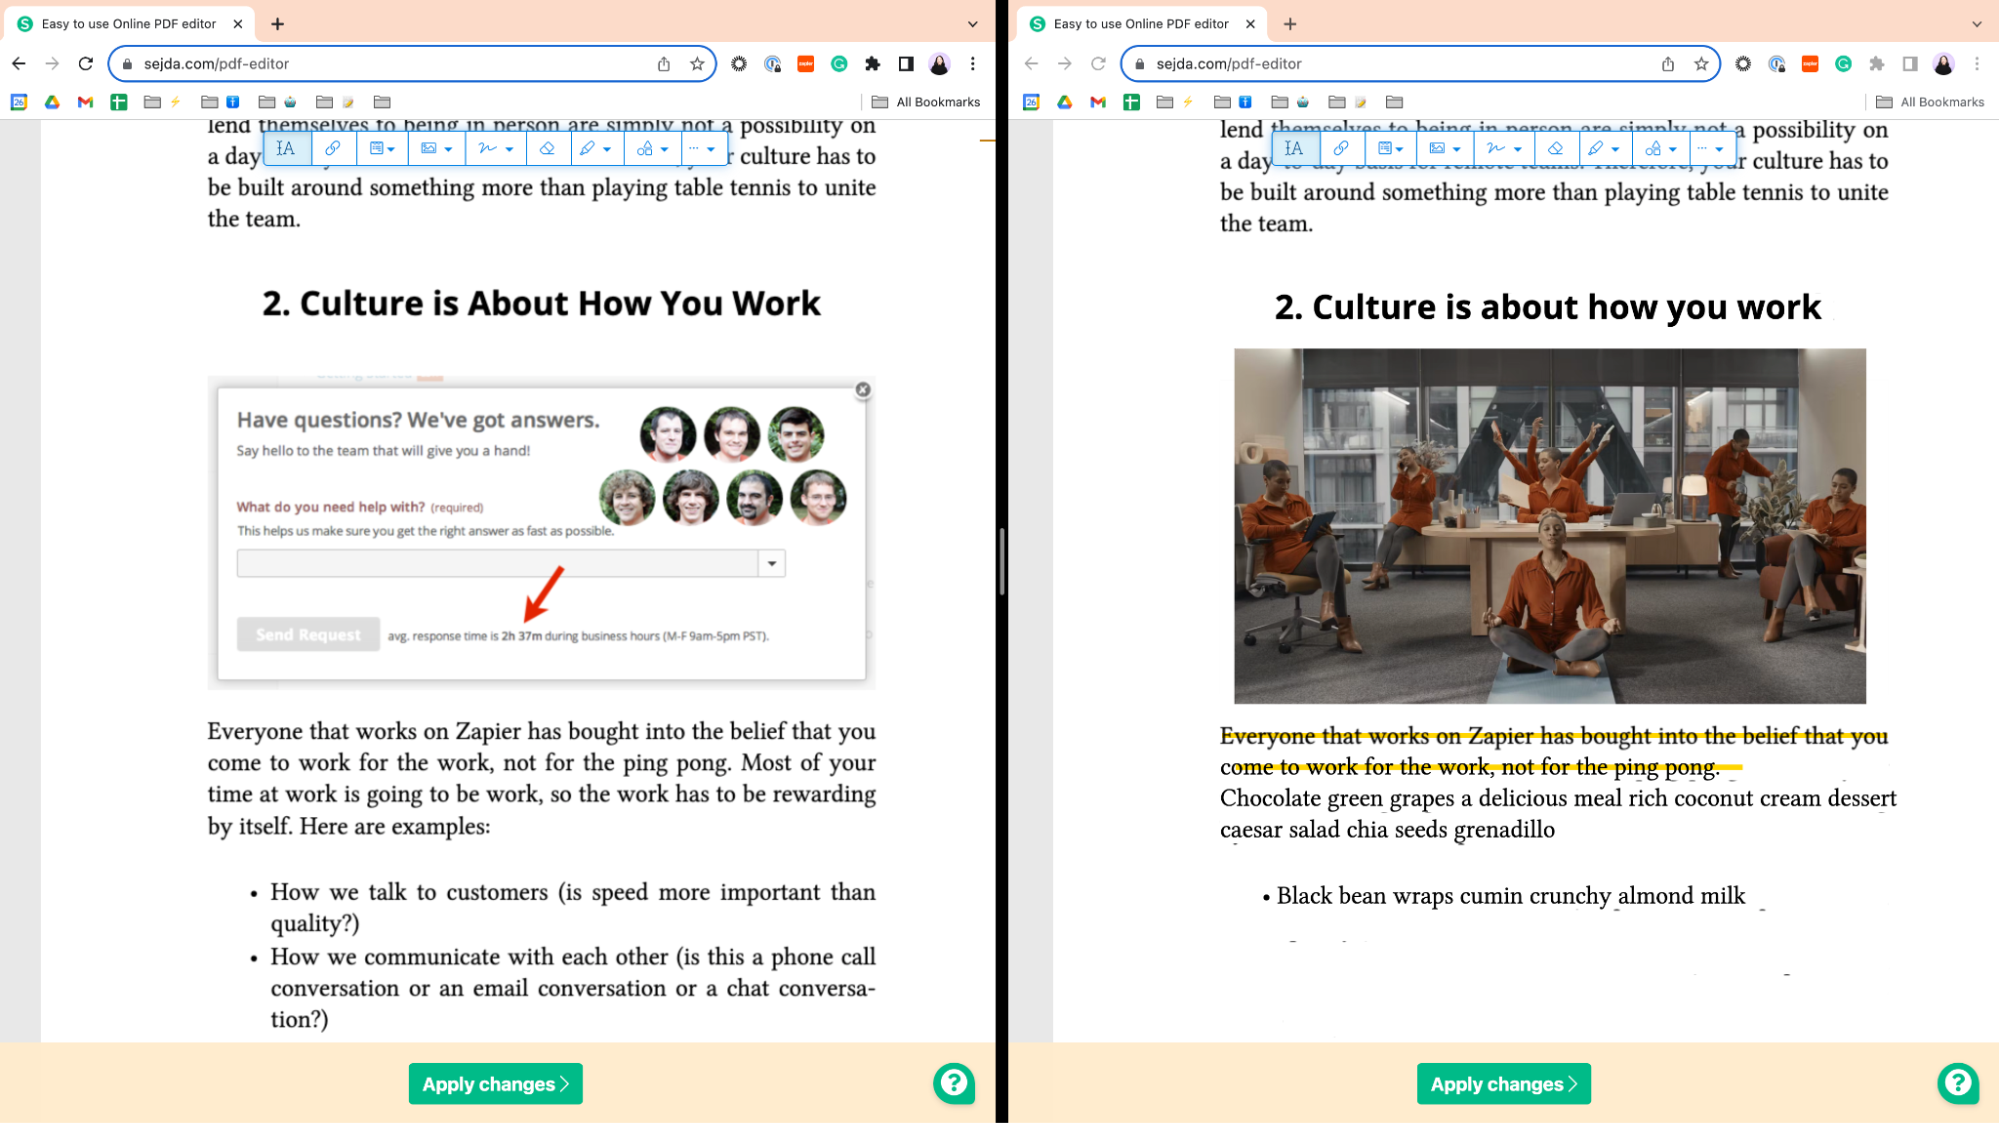The width and height of the screenshot is (1999, 1124).
Task: Click Apply changes button in right window
Action: coord(1503,1084)
